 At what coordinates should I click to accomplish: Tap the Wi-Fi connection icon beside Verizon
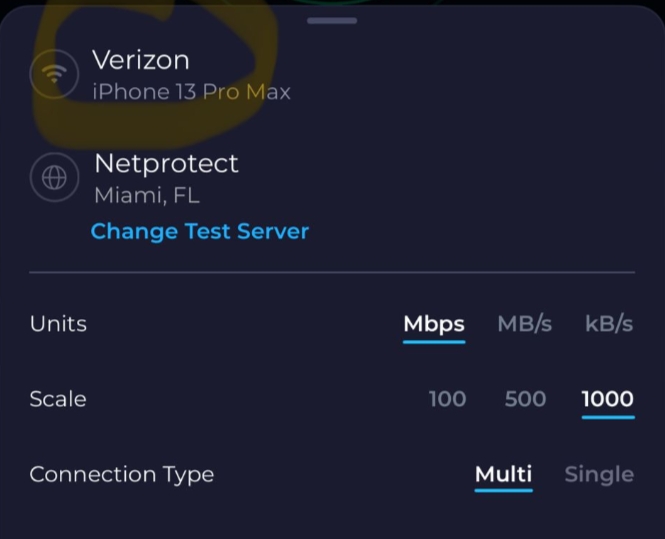point(55,75)
